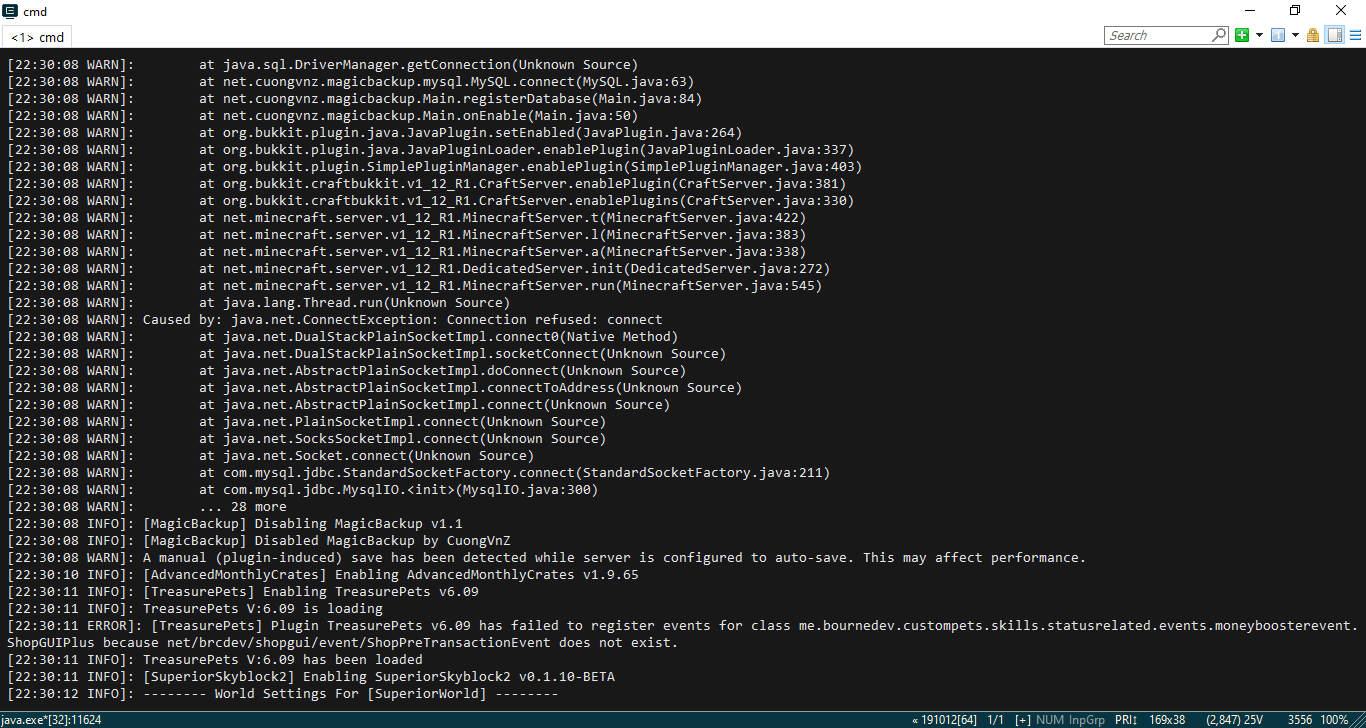Image resolution: width=1366 pixels, height=728 pixels.
Task: Click the "191012[64]" version status entry
Action: click(943, 720)
